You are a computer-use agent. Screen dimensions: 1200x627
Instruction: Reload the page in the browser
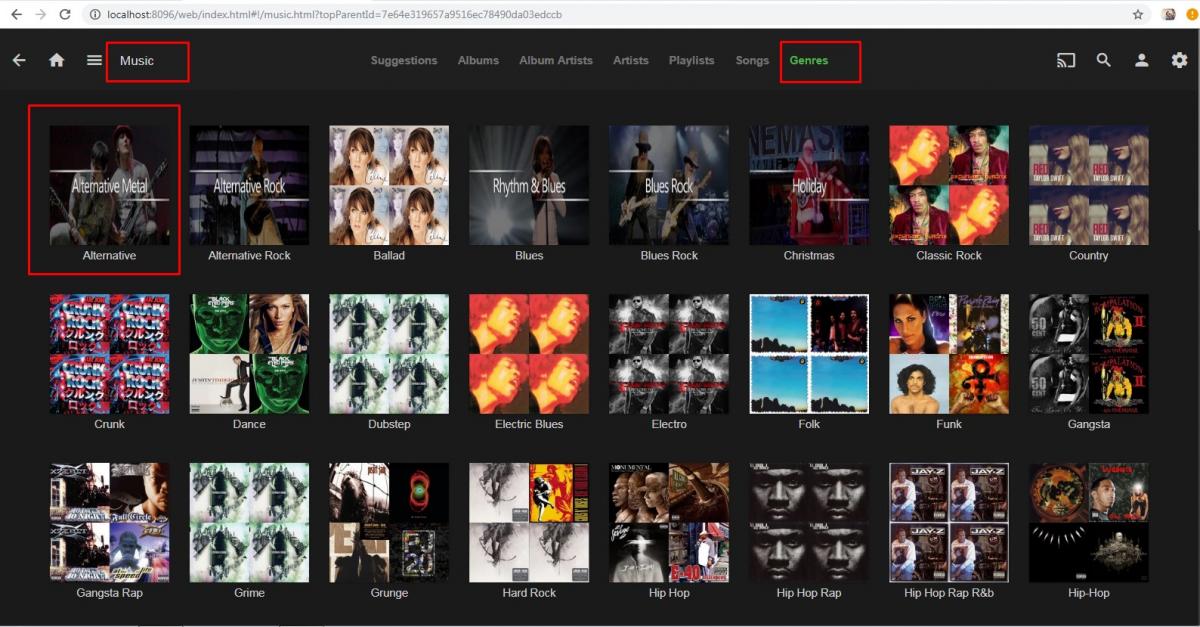click(63, 14)
